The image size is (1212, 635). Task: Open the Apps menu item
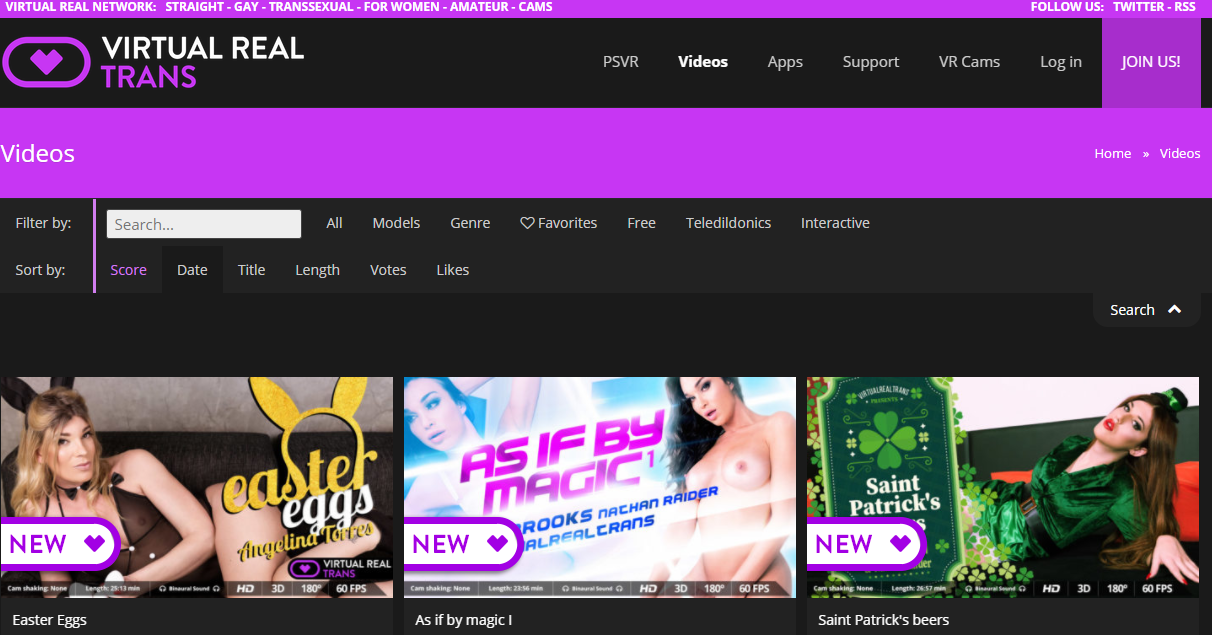(x=785, y=61)
